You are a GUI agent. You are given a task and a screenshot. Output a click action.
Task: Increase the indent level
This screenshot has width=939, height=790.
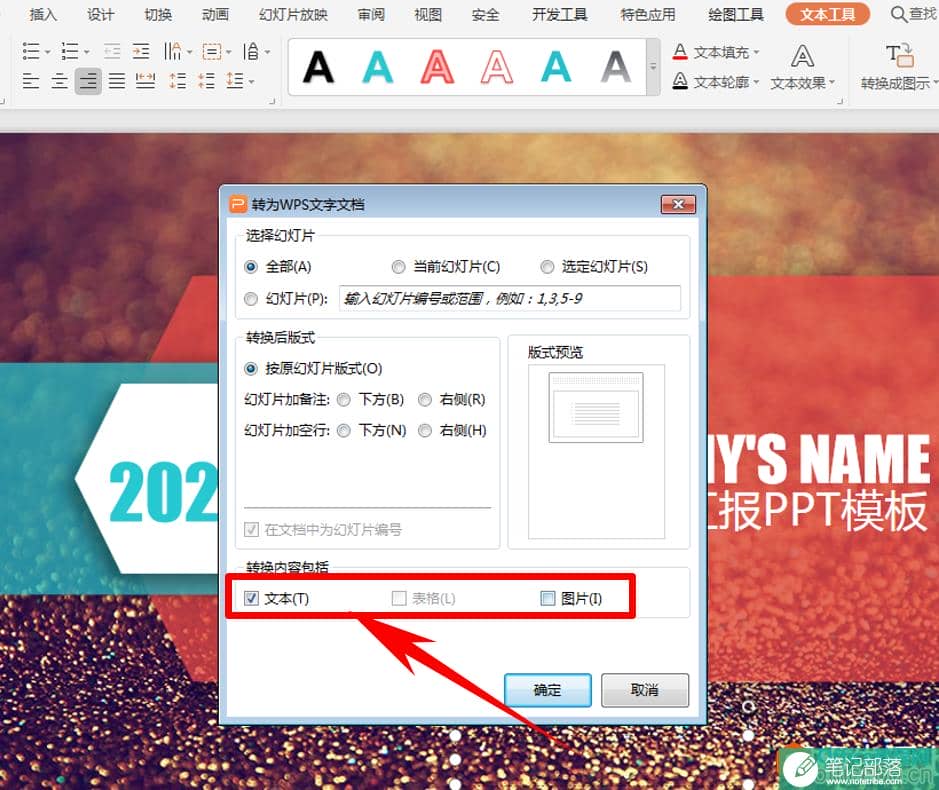[x=141, y=52]
